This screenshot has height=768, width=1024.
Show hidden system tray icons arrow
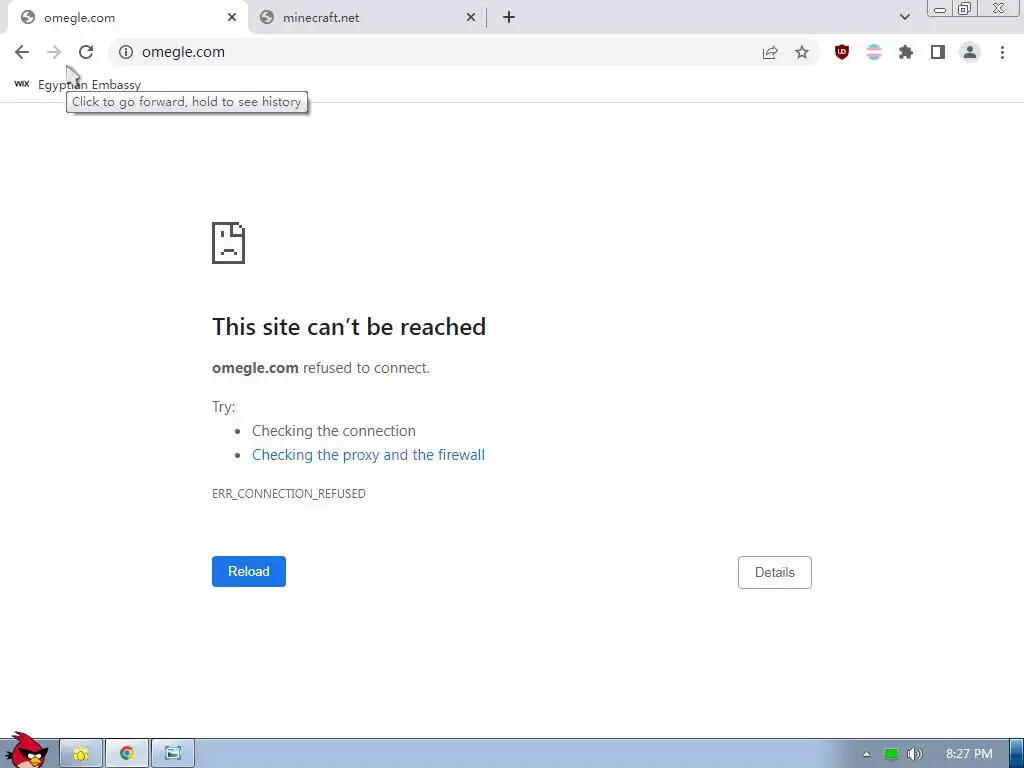click(x=866, y=754)
